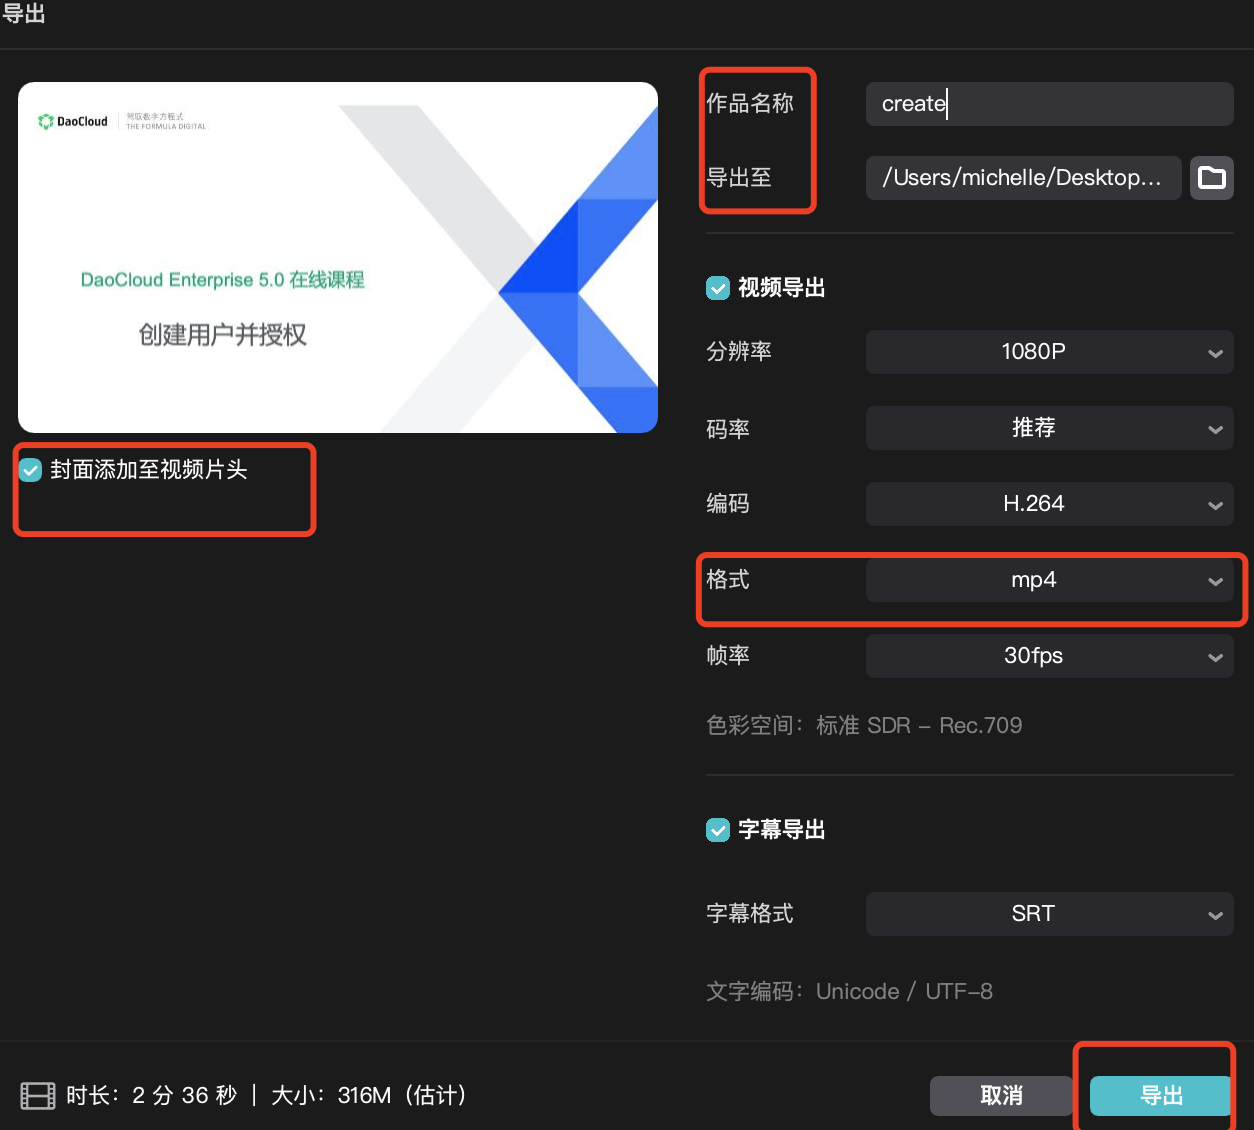The height and width of the screenshot is (1130, 1254).
Task: Click the DaoCloud logo in cover preview
Action: (x=73, y=122)
